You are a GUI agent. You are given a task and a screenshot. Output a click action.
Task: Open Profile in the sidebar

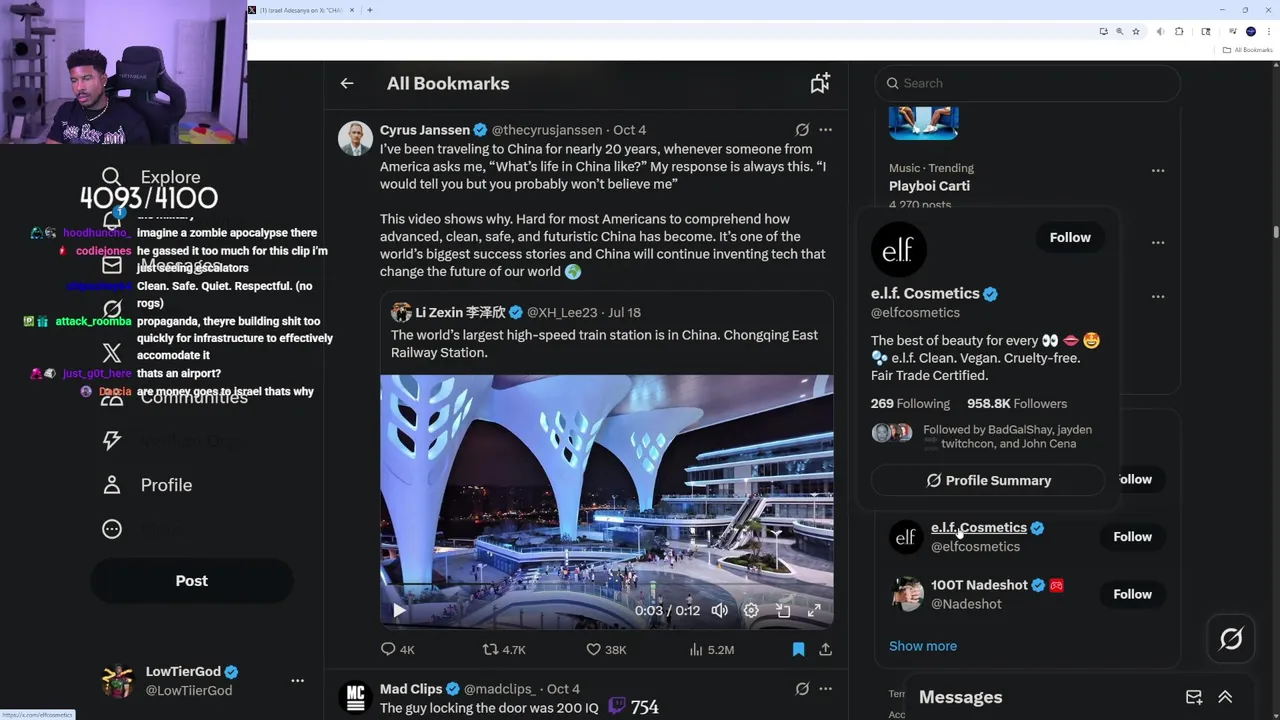(x=147, y=485)
